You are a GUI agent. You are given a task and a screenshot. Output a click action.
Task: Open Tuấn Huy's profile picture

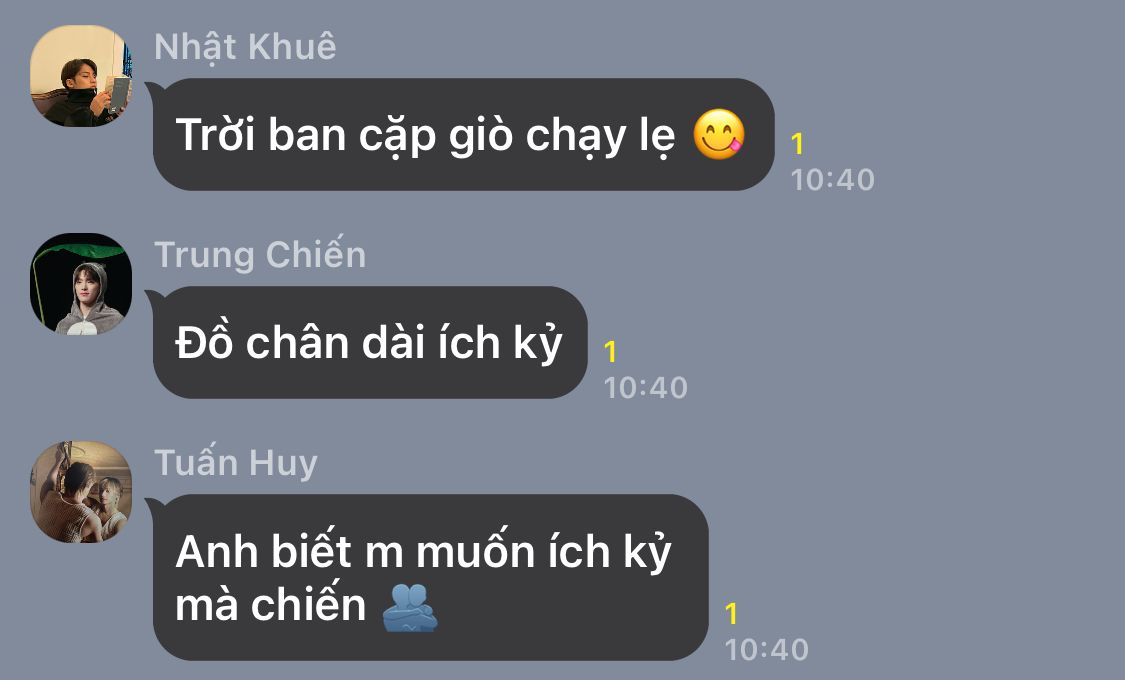[x=81, y=492]
